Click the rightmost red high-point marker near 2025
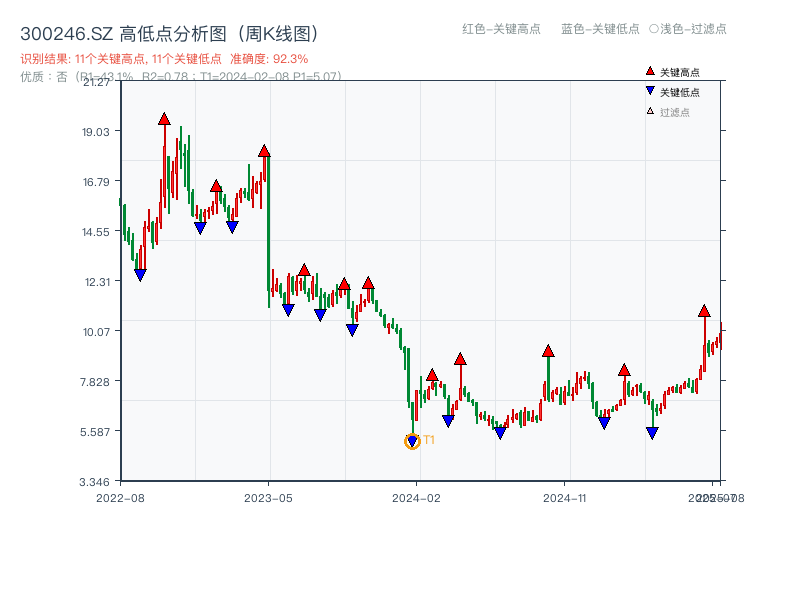800x600 pixels. (704, 311)
